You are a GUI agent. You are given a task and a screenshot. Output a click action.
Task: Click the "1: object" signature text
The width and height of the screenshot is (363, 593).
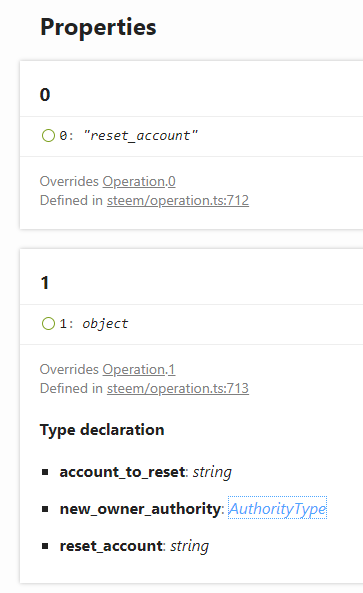[x=94, y=324]
